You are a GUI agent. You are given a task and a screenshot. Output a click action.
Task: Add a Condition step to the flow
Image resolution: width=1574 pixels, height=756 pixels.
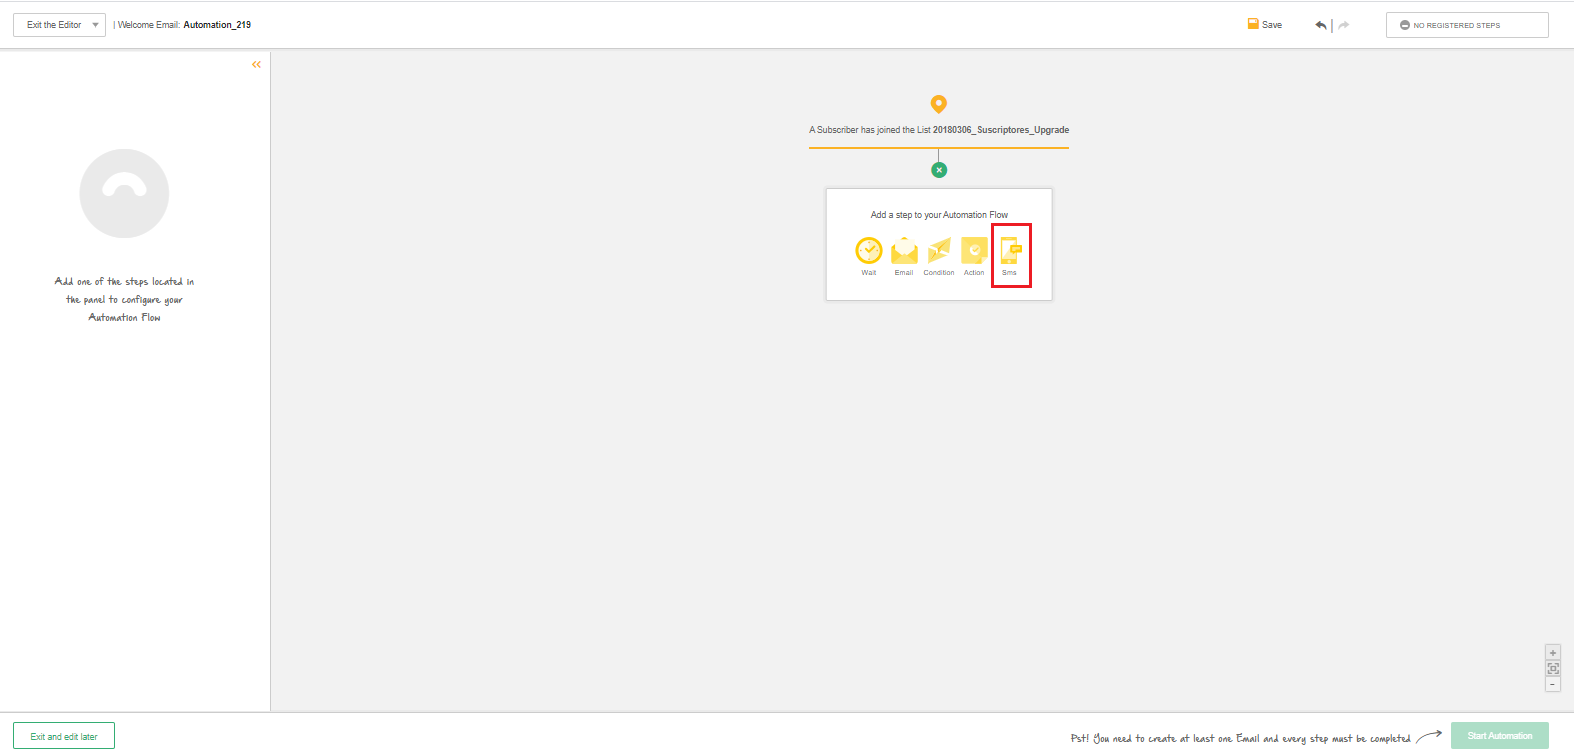[x=939, y=252]
